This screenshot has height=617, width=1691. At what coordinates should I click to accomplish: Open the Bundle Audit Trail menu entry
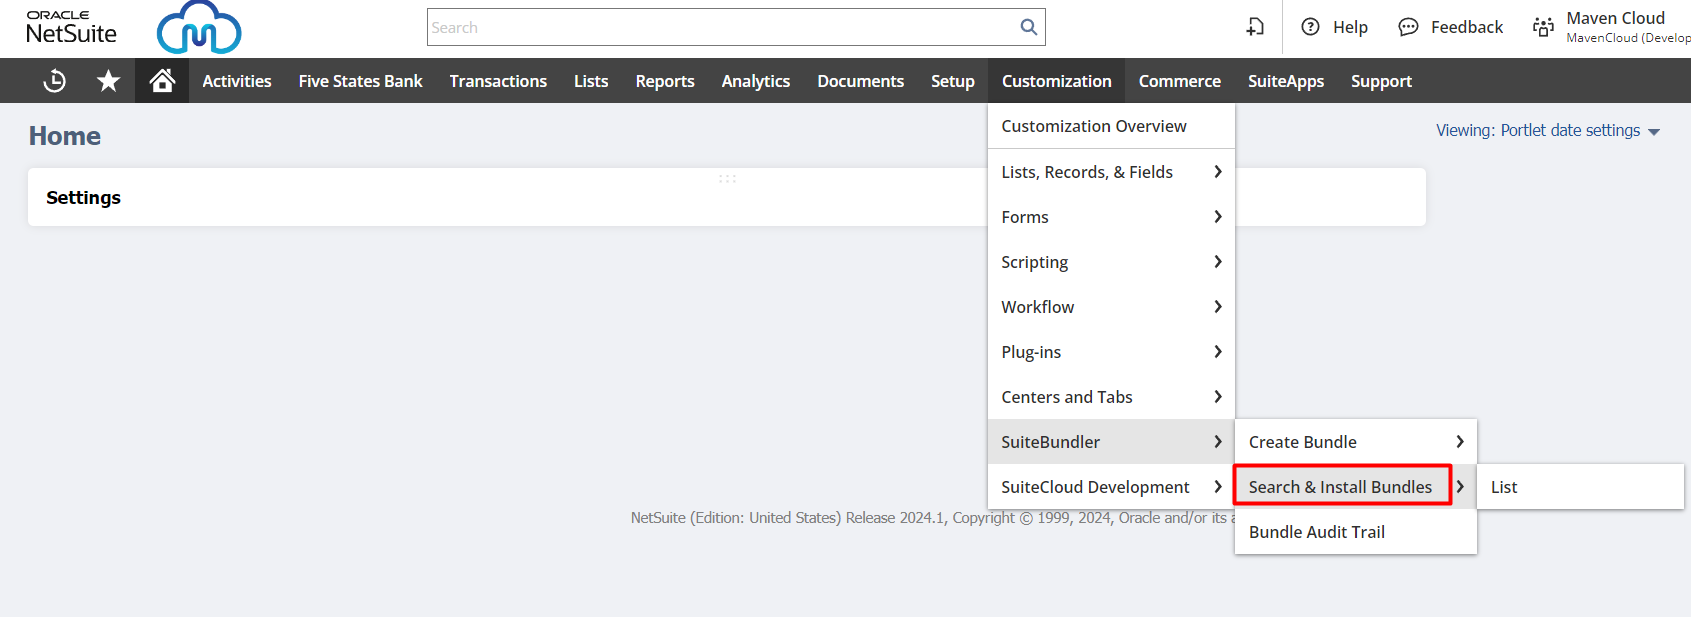point(1317,532)
